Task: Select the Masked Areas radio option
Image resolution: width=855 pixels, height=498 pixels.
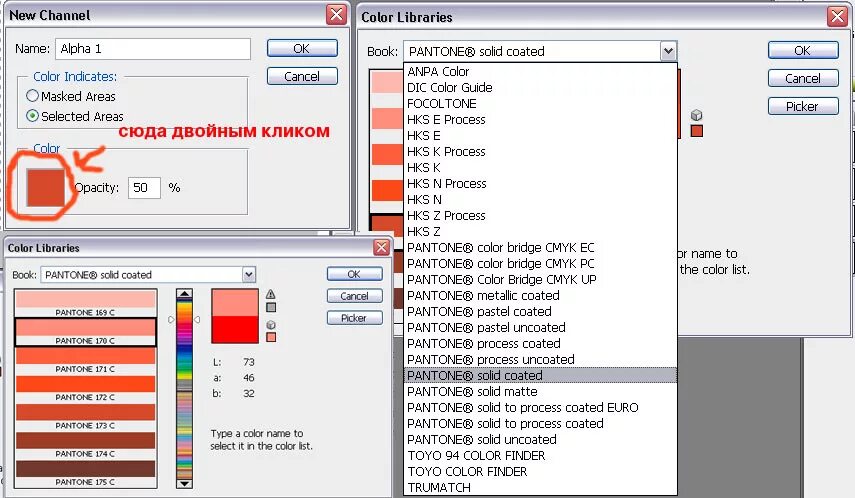Action: (x=32, y=96)
